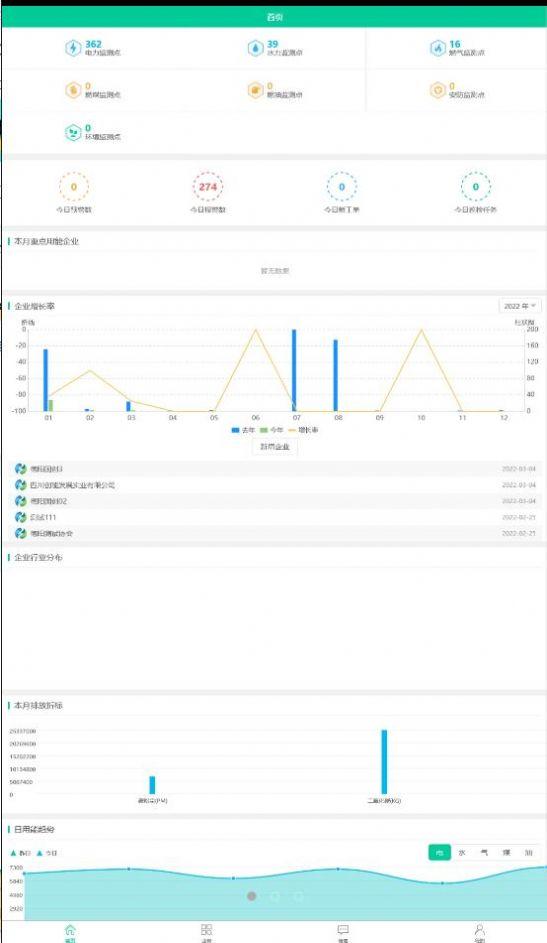Click the red dashed circle showing 274
The image size is (547, 943).
[x=207, y=187]
